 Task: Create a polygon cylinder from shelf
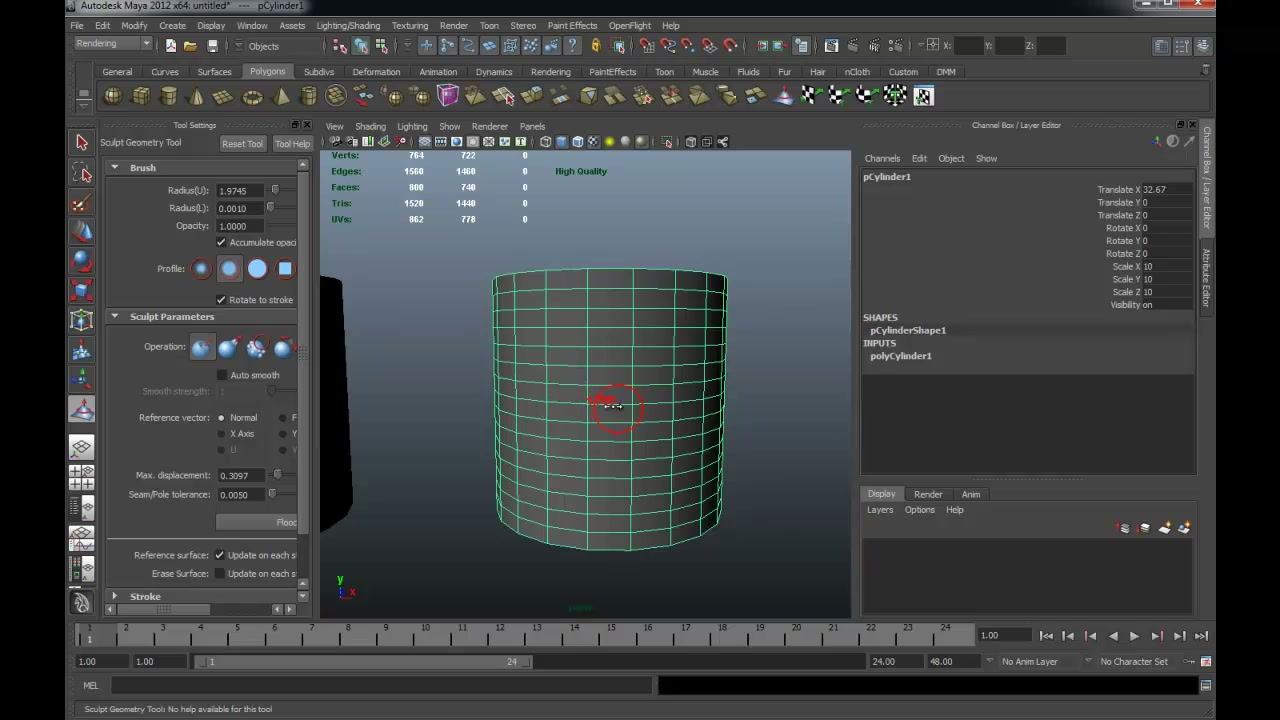point(169,96)
